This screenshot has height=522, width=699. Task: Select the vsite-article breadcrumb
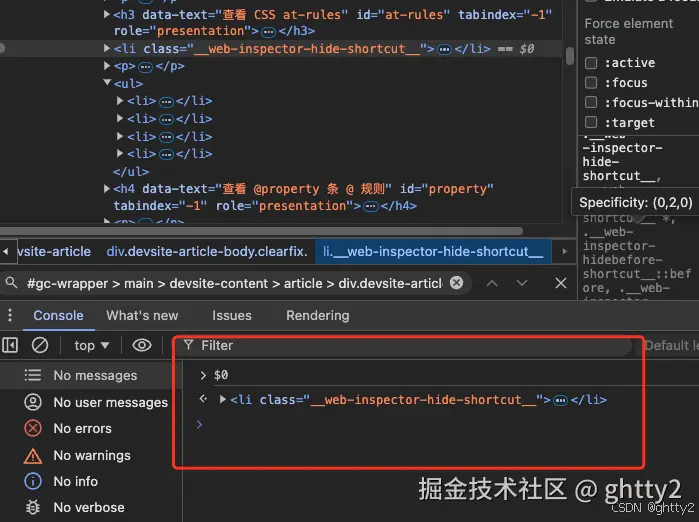54,251
